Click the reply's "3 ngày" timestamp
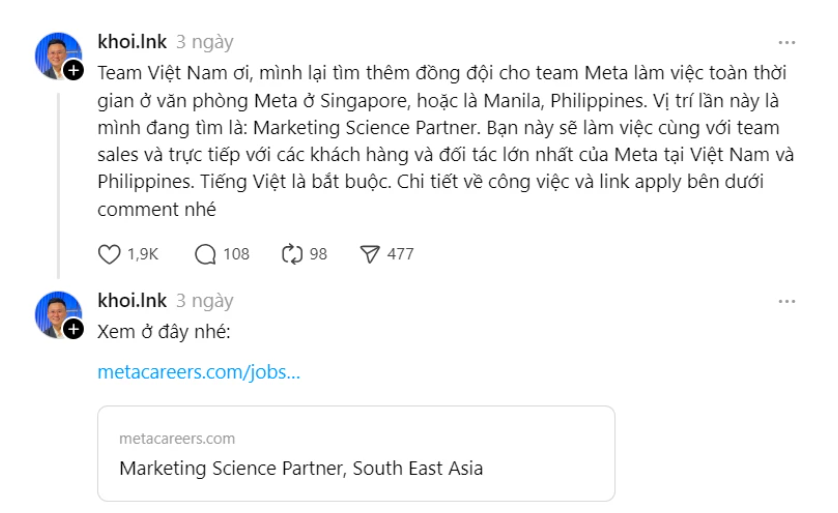838x513 pixels. 205,301
